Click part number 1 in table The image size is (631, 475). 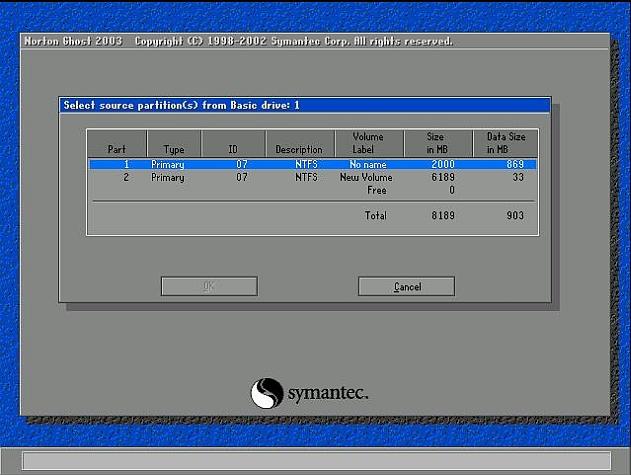[x=126, y=164]
